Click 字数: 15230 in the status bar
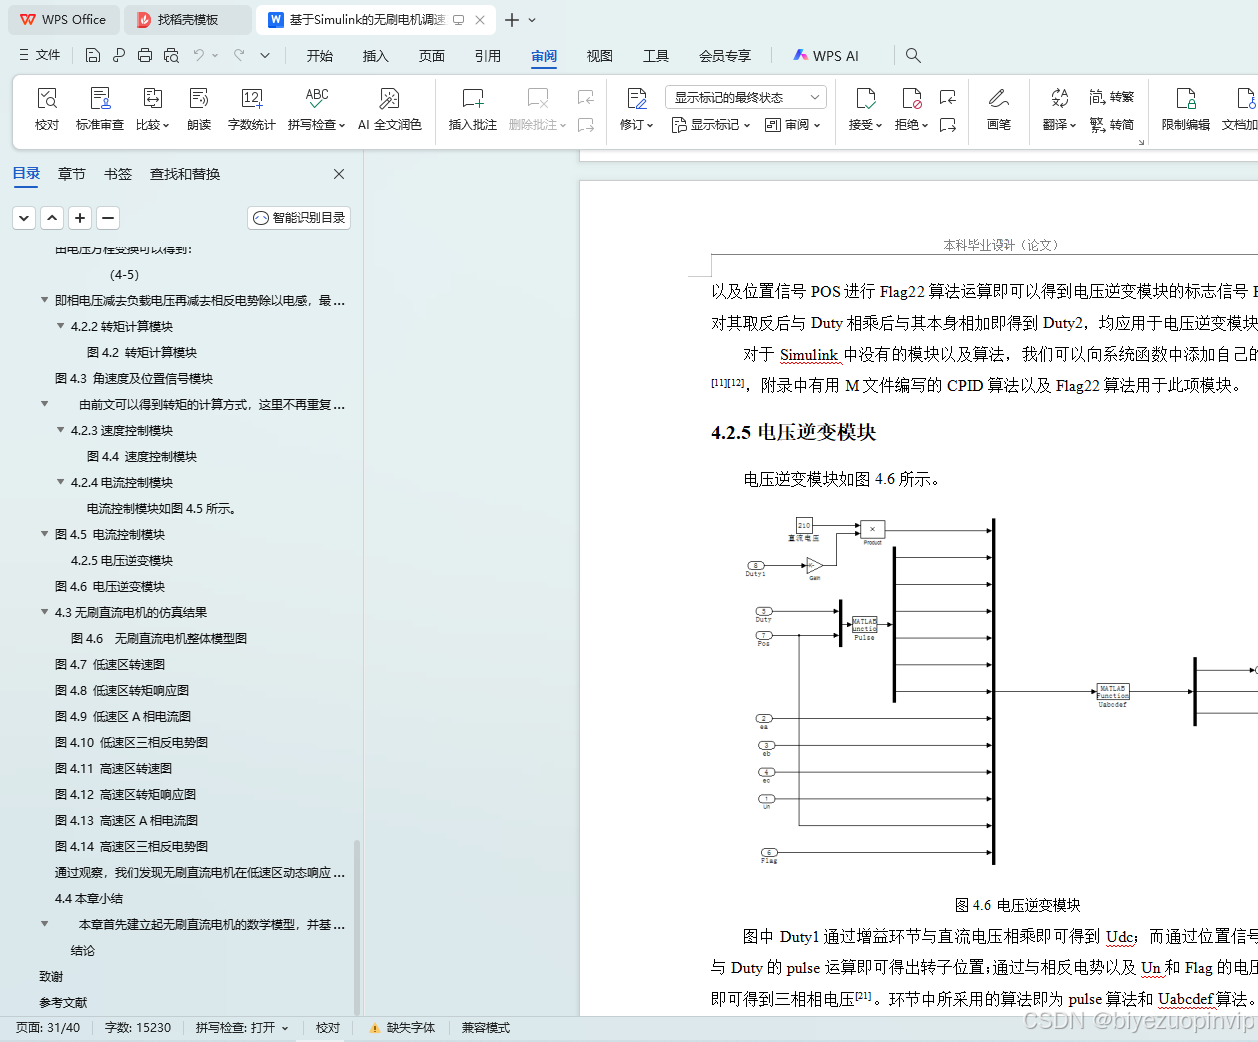The width and height of the screenshot is (1258, 1042). 138,1028
